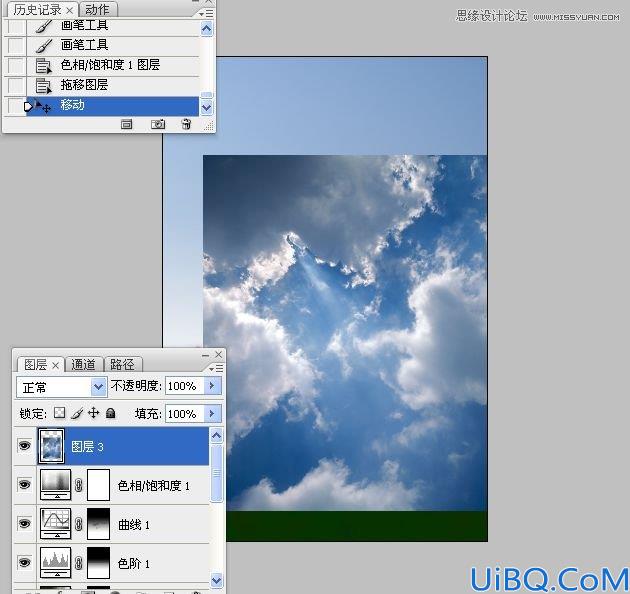Image resolution: width=630 pixels, height=594 pixels.
Task: Select the drag layer history state
Action: 112,85
